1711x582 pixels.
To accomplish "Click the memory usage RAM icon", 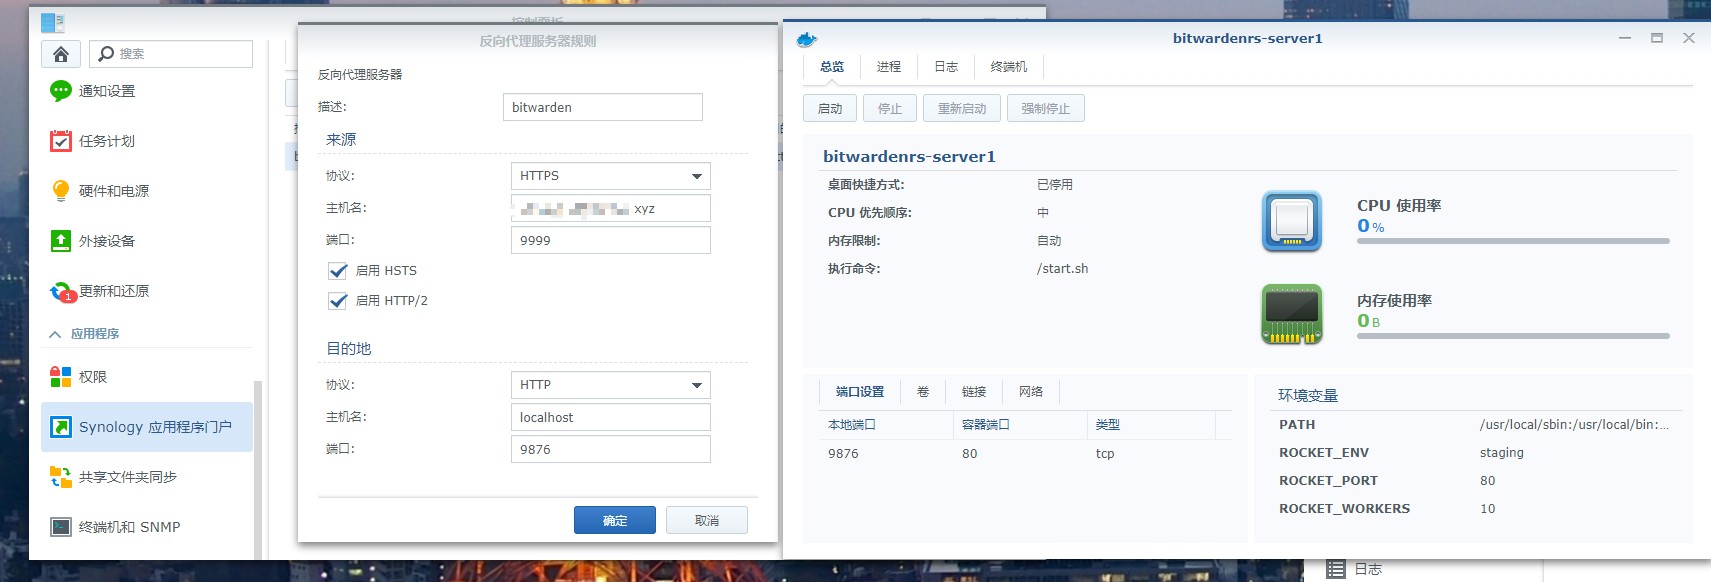I will click(1292, 314).
